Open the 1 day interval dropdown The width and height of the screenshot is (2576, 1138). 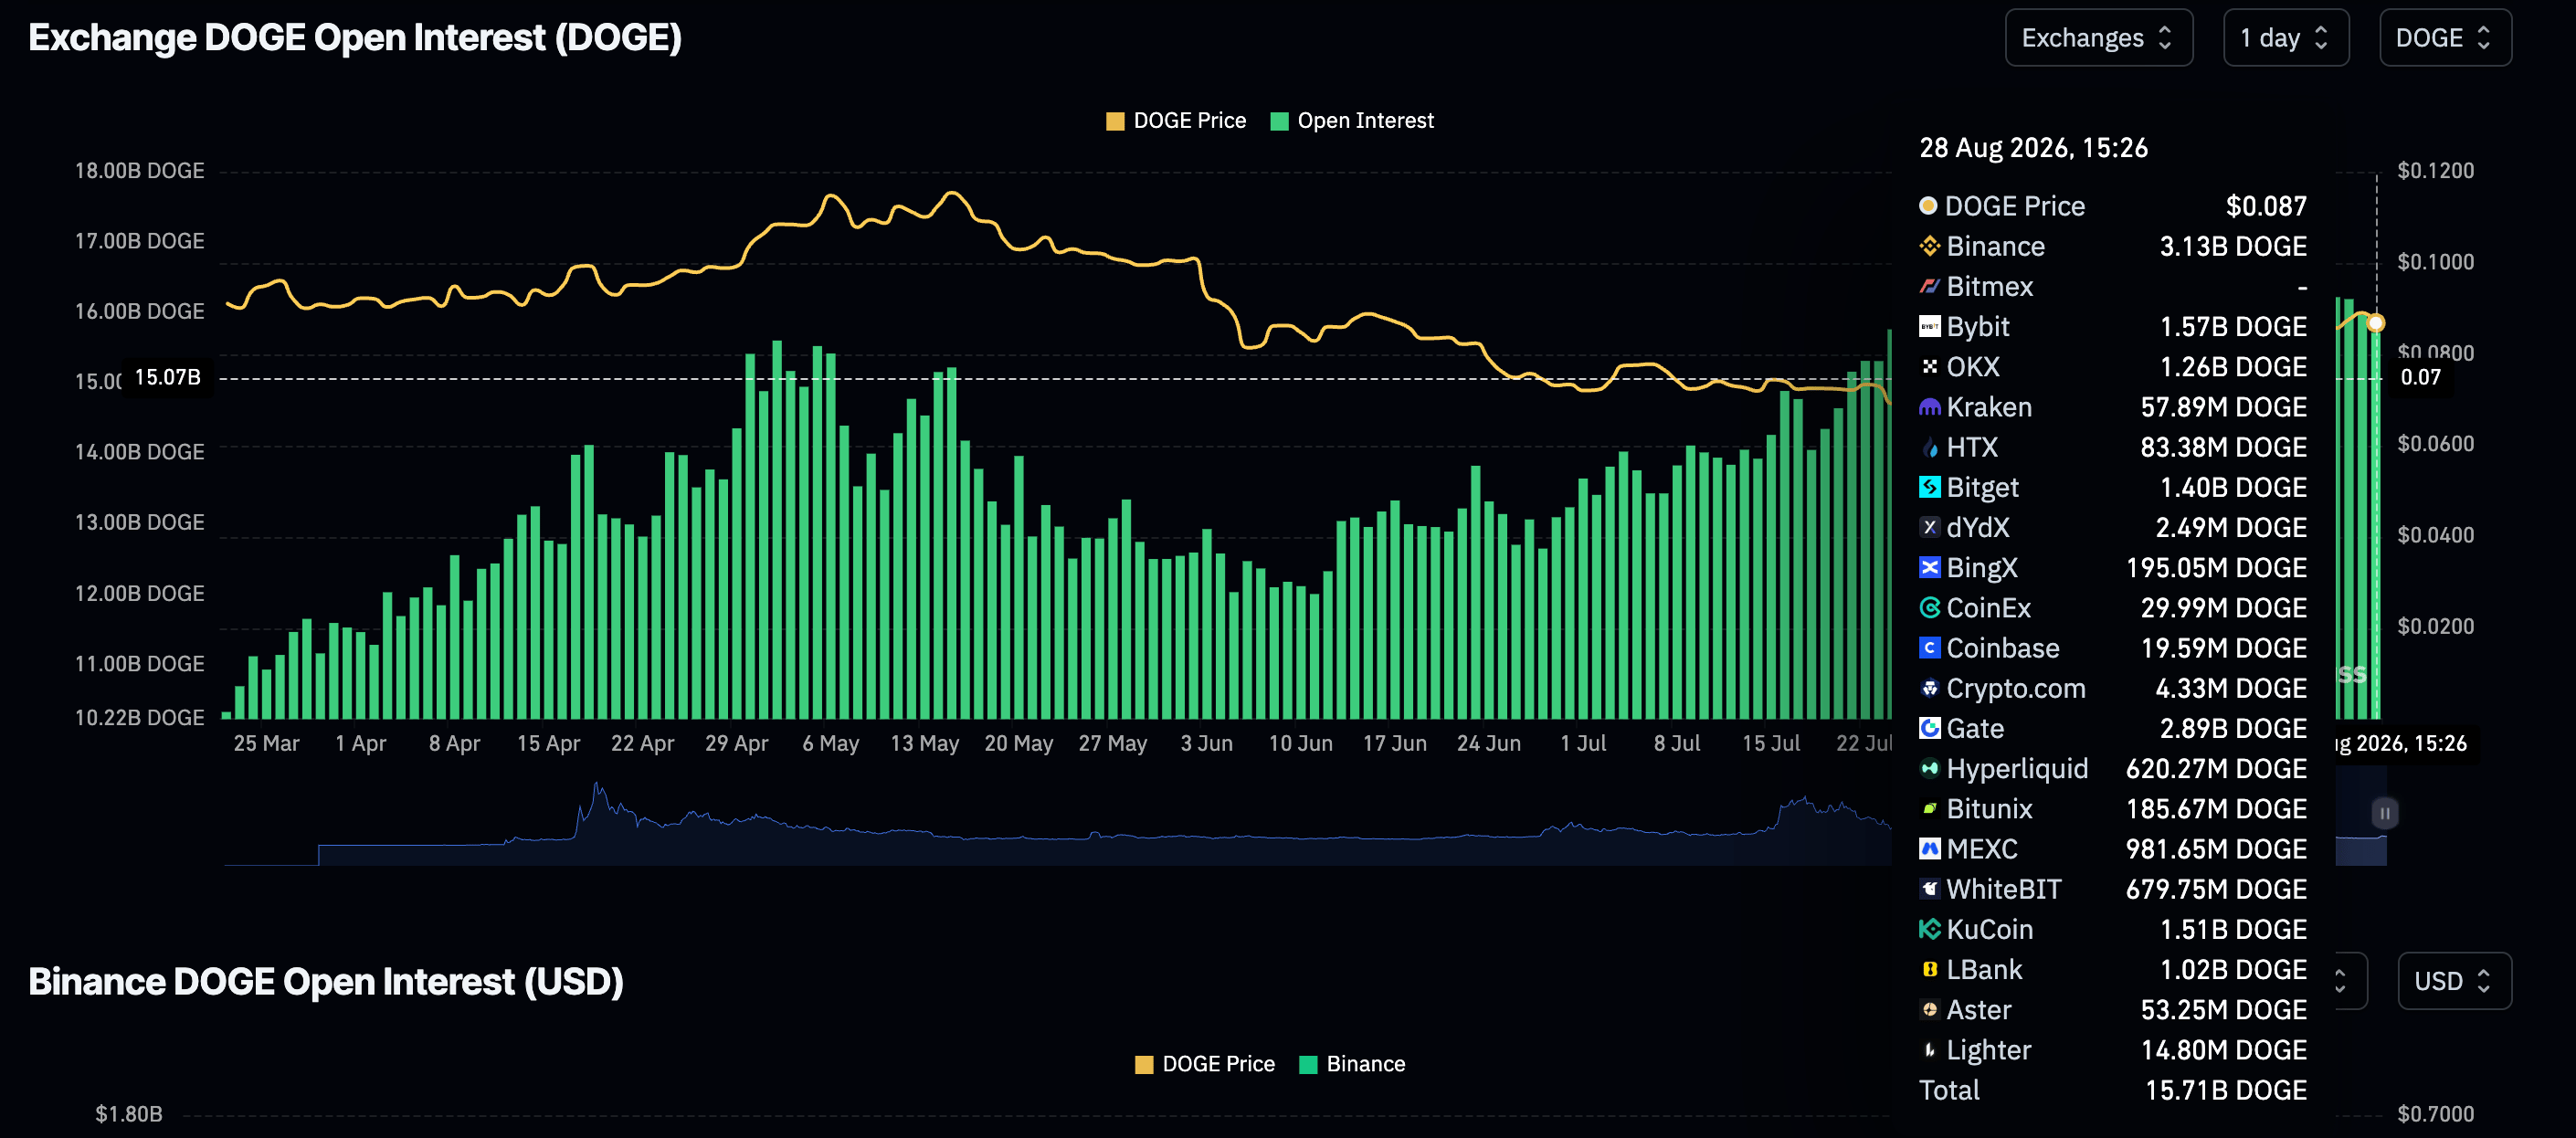(x=2285, y=38)
